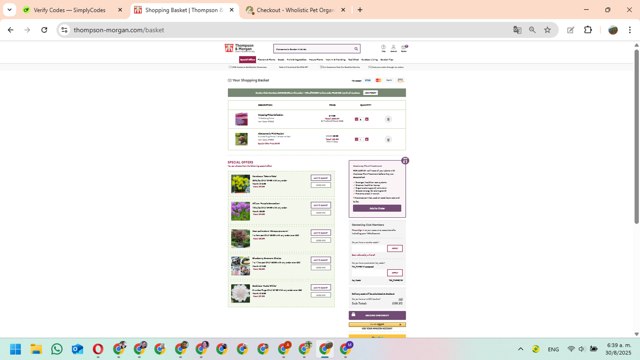This screenshot has height=360, width=640.
Task: Open the Help icon in site header
Action: (x=383, y=48)
